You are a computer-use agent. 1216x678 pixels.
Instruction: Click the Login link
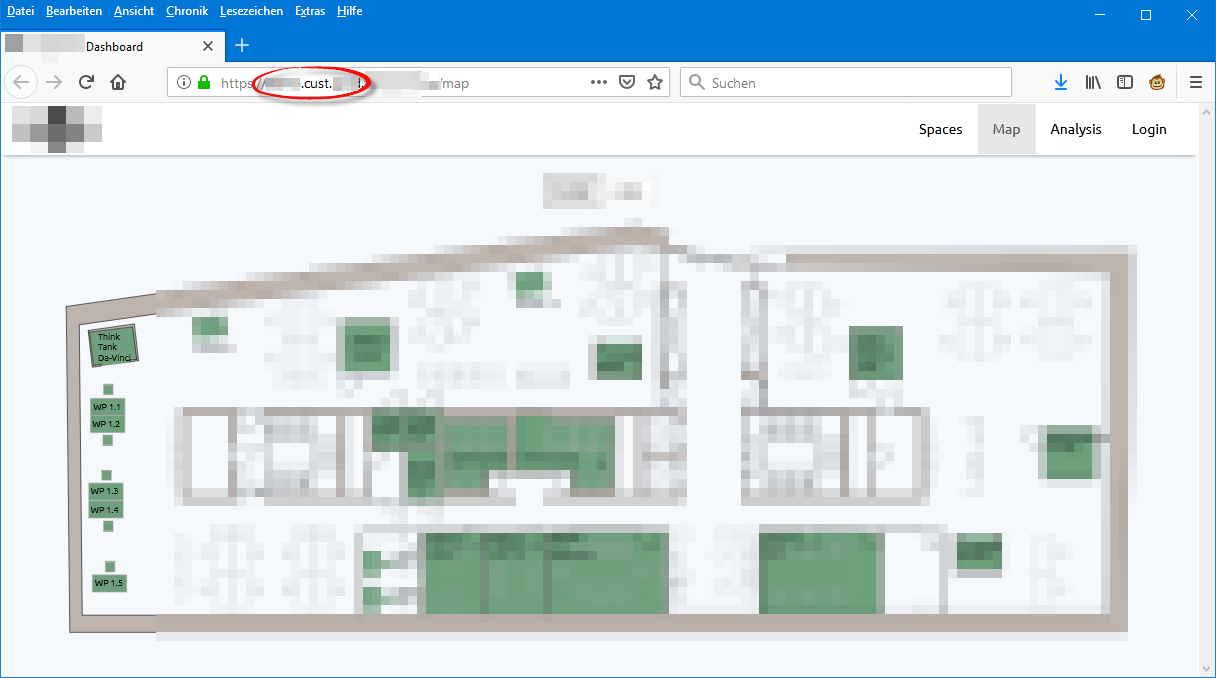[1149, 129]
